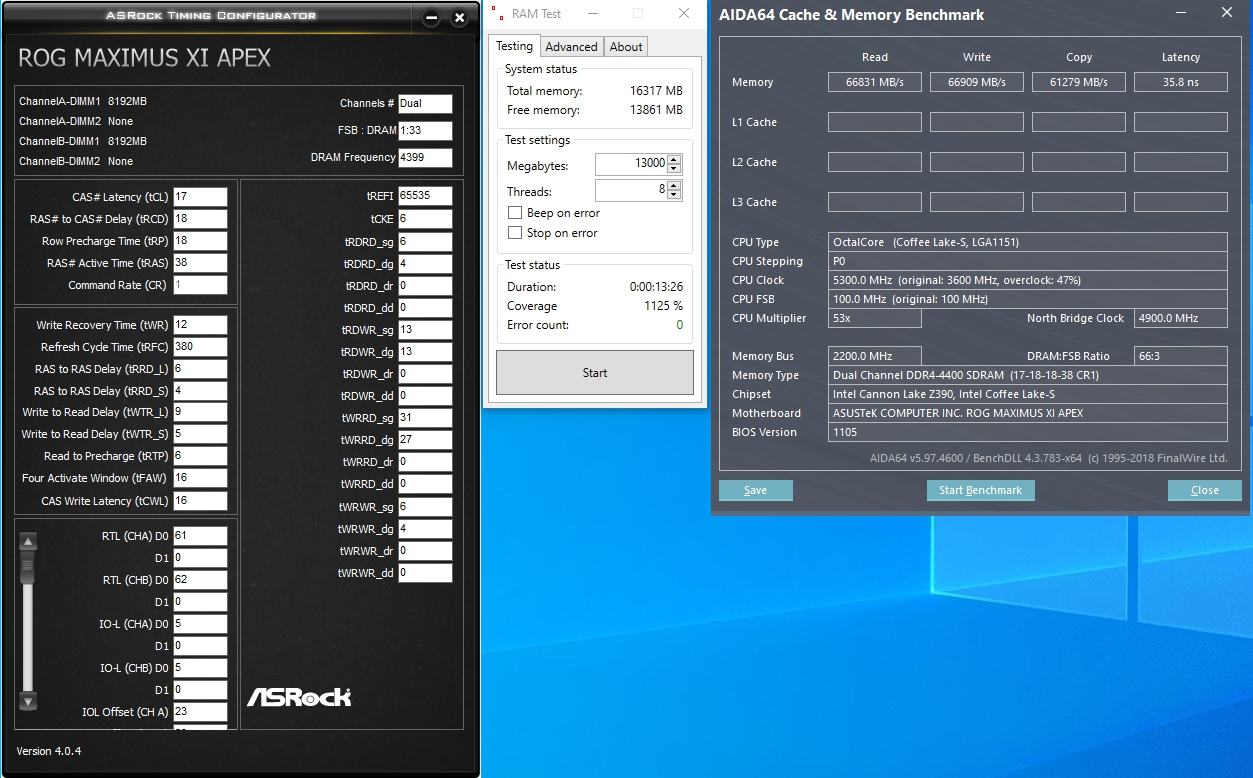Increase Megabytes value with the up arrow
The image size is (1253, 778).
(674, 159)
